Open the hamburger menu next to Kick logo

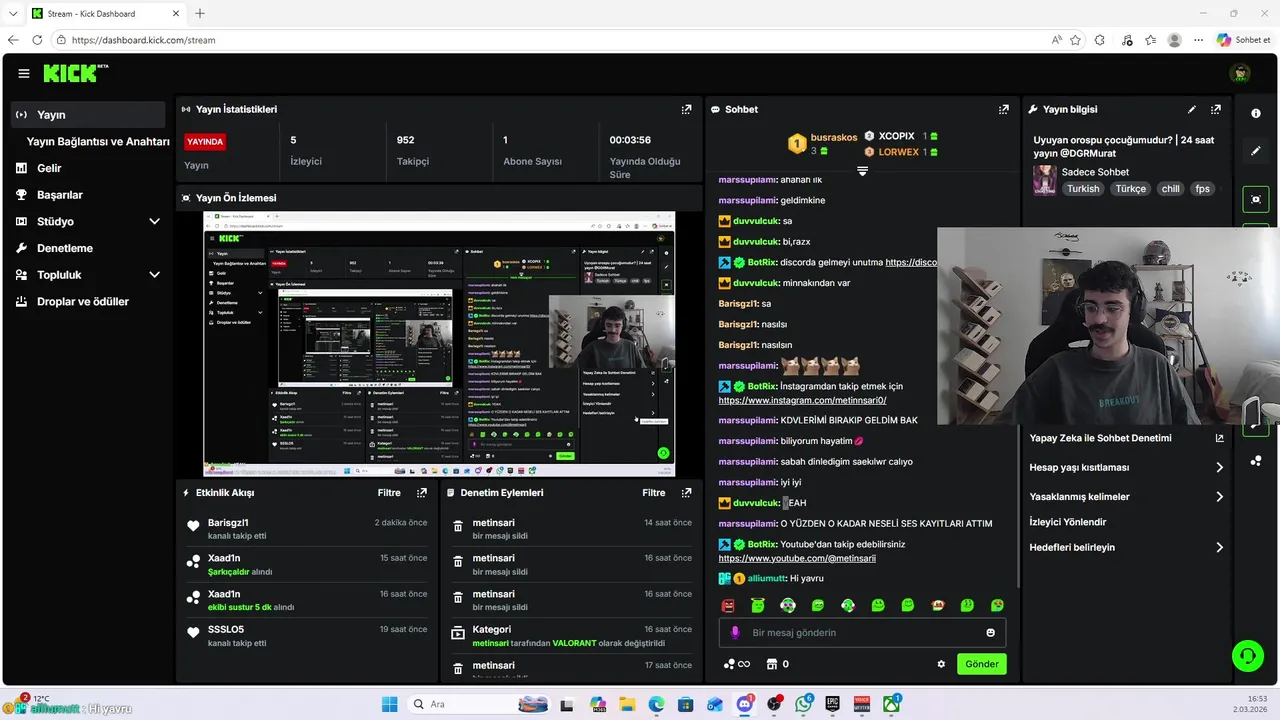click(24, 73)
